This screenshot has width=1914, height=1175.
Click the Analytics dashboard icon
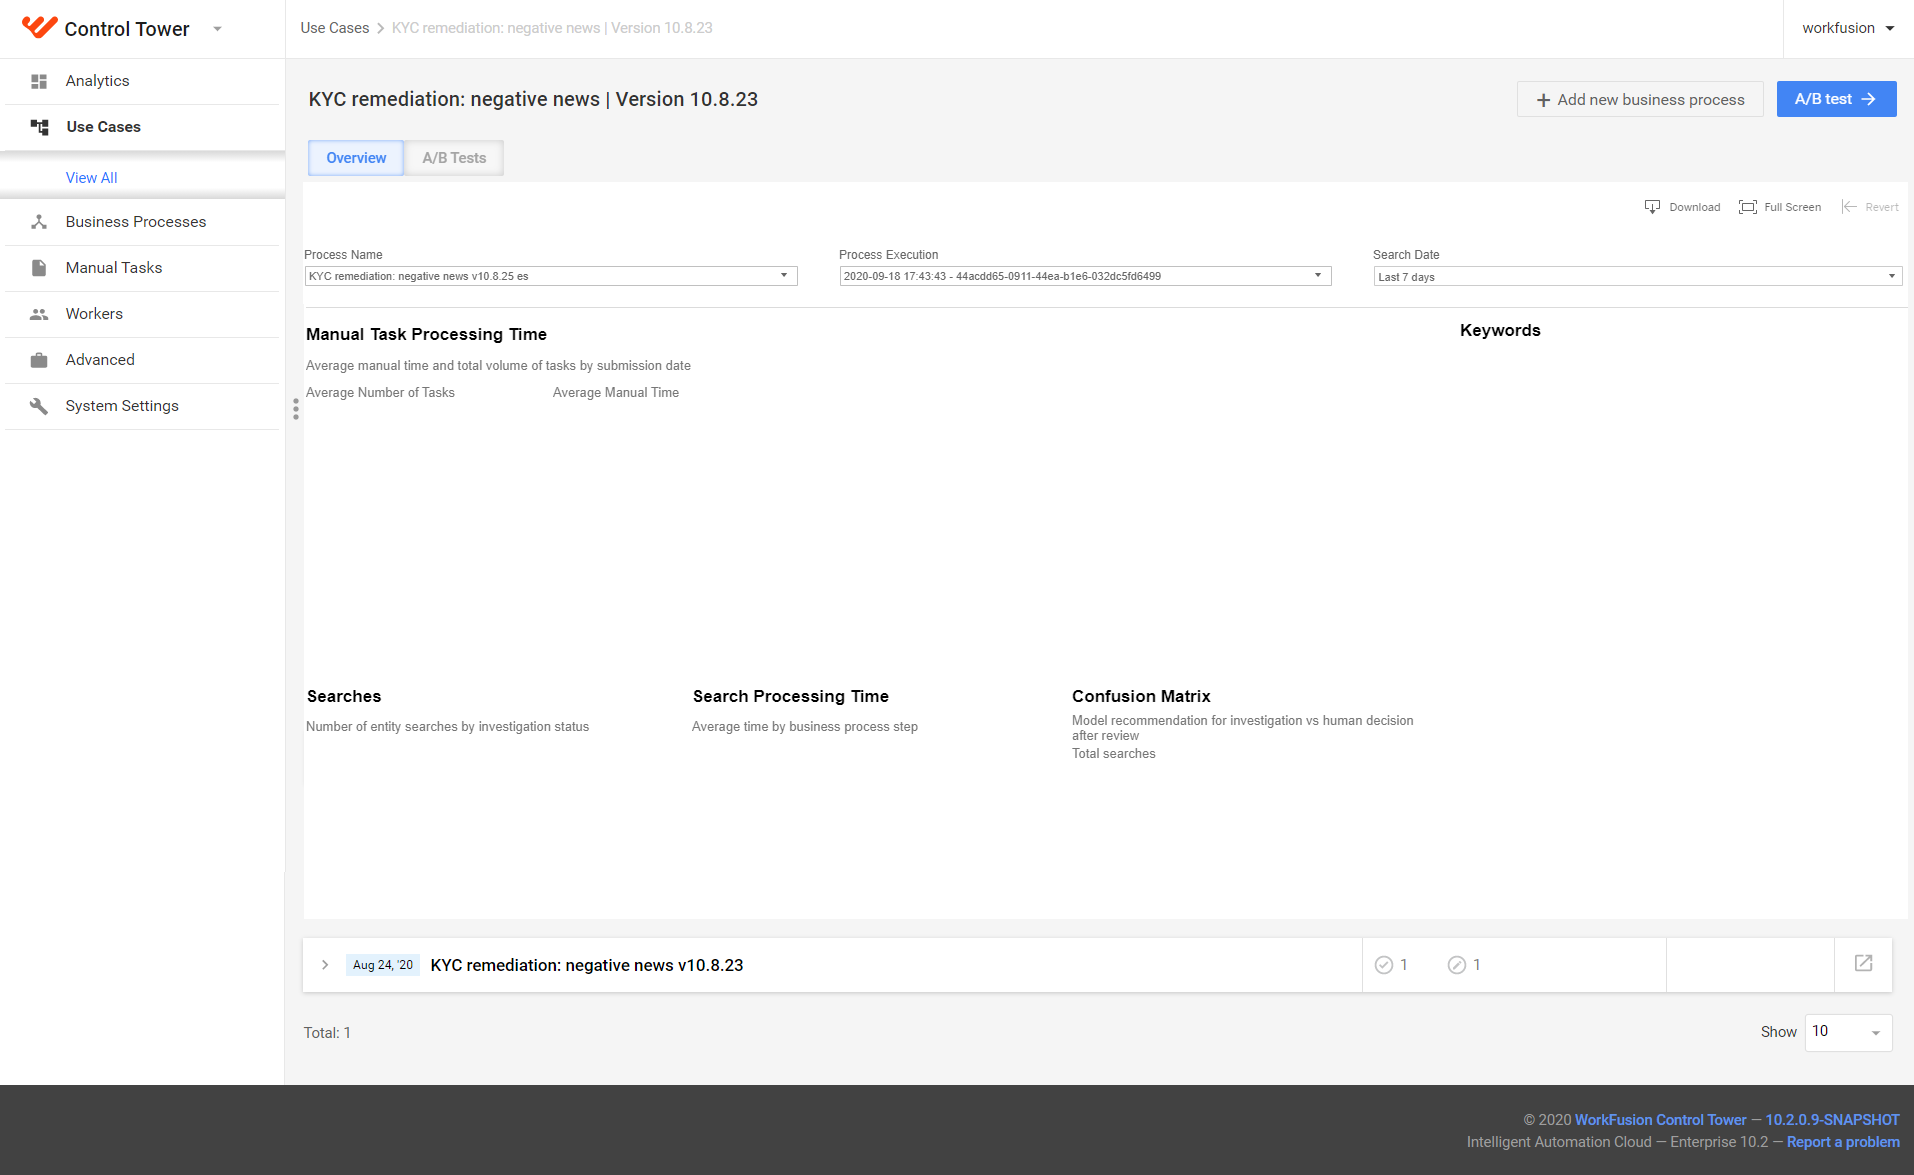coord(39,81)
